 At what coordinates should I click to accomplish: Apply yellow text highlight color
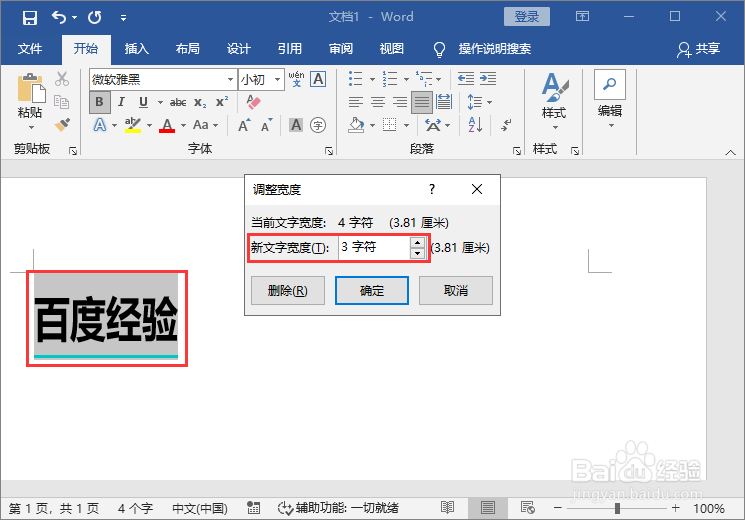(133, 125)
